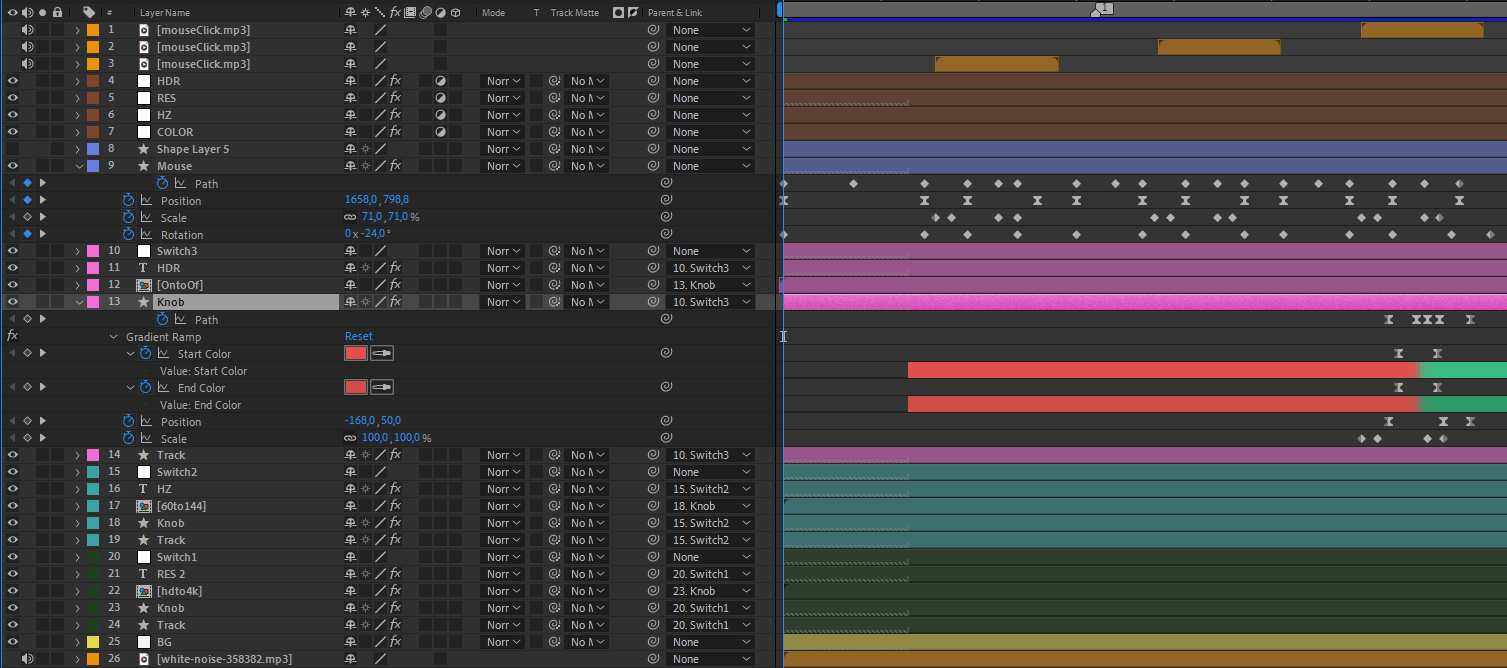Open the graph editor for the Position property

[x=147, y=200]
